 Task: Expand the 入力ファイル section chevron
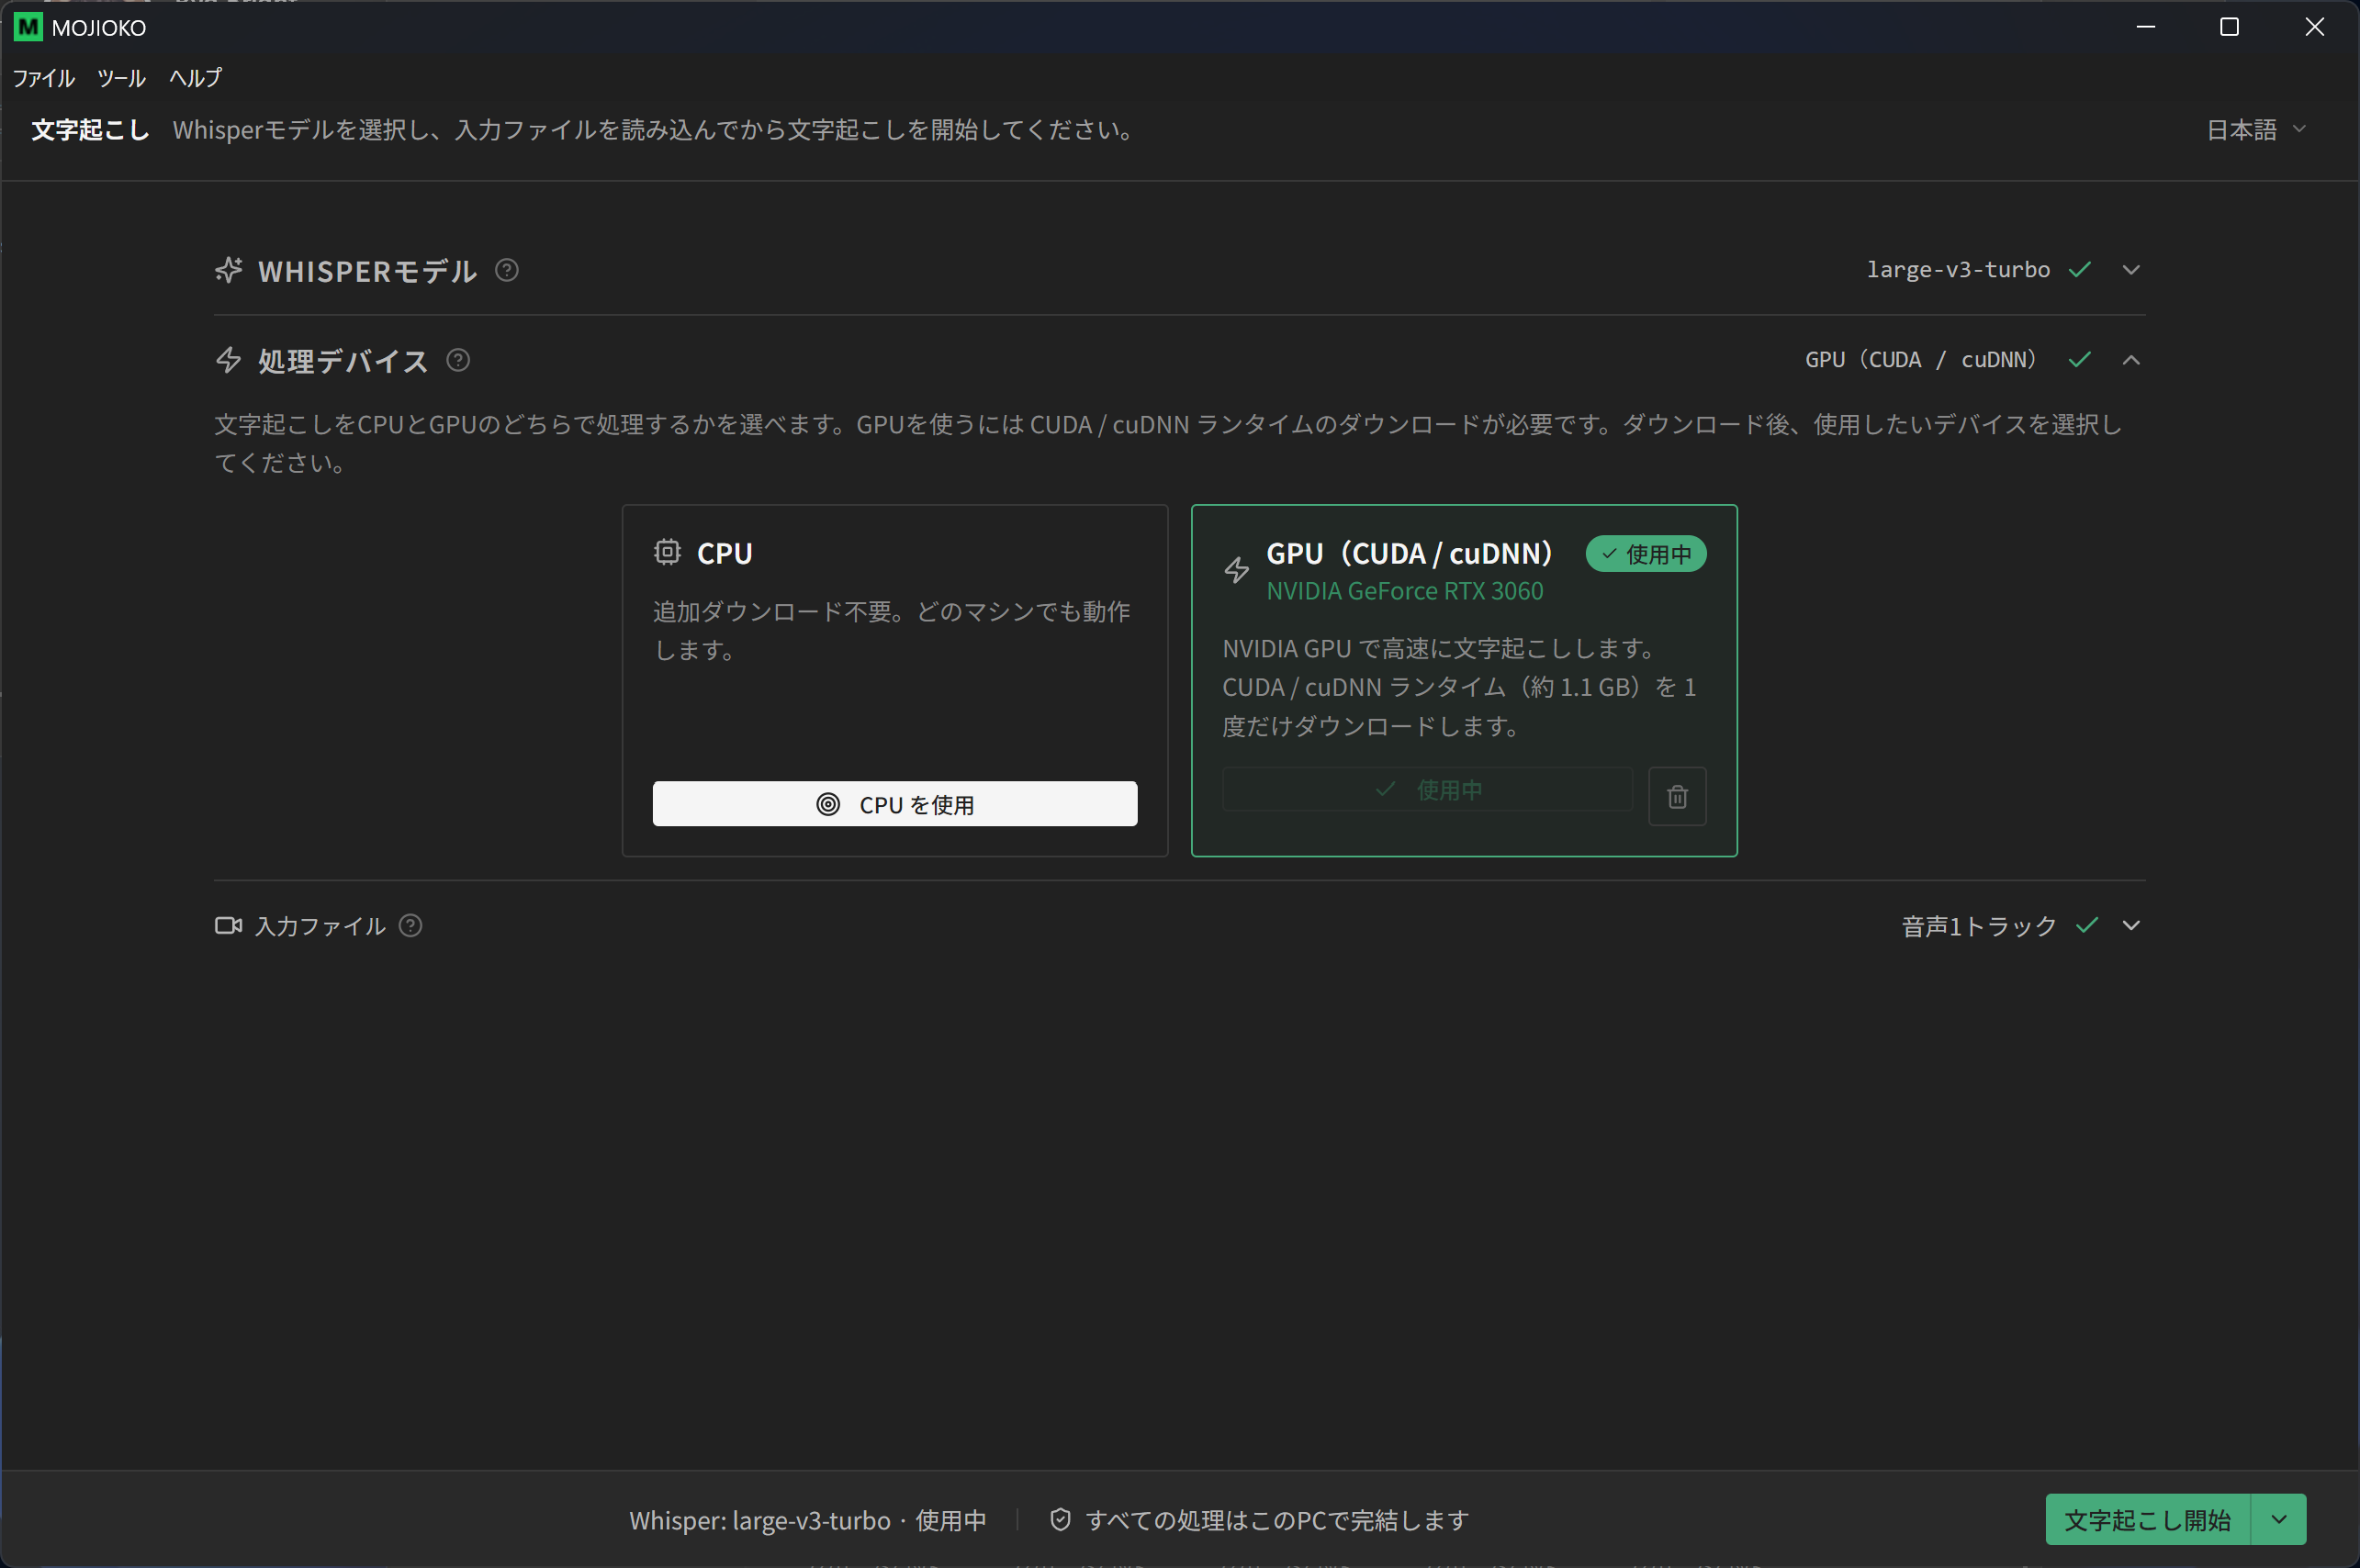2131,925
